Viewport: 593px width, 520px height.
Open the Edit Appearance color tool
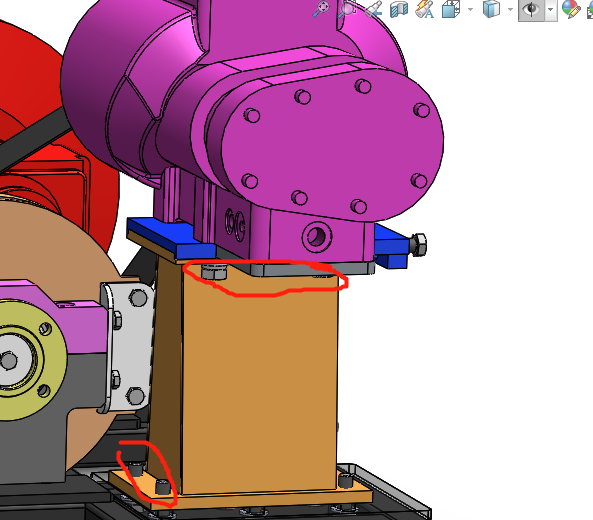pos(571,9)
